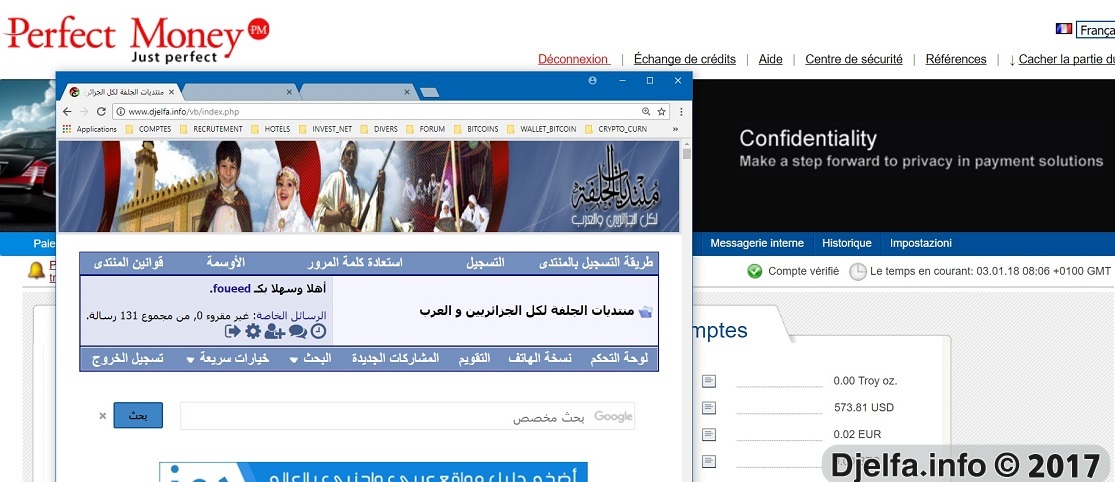Screen dimensions: 1115x482
Task: Click the logout arrow icon under the welcome text
Action: pos(233,331)
